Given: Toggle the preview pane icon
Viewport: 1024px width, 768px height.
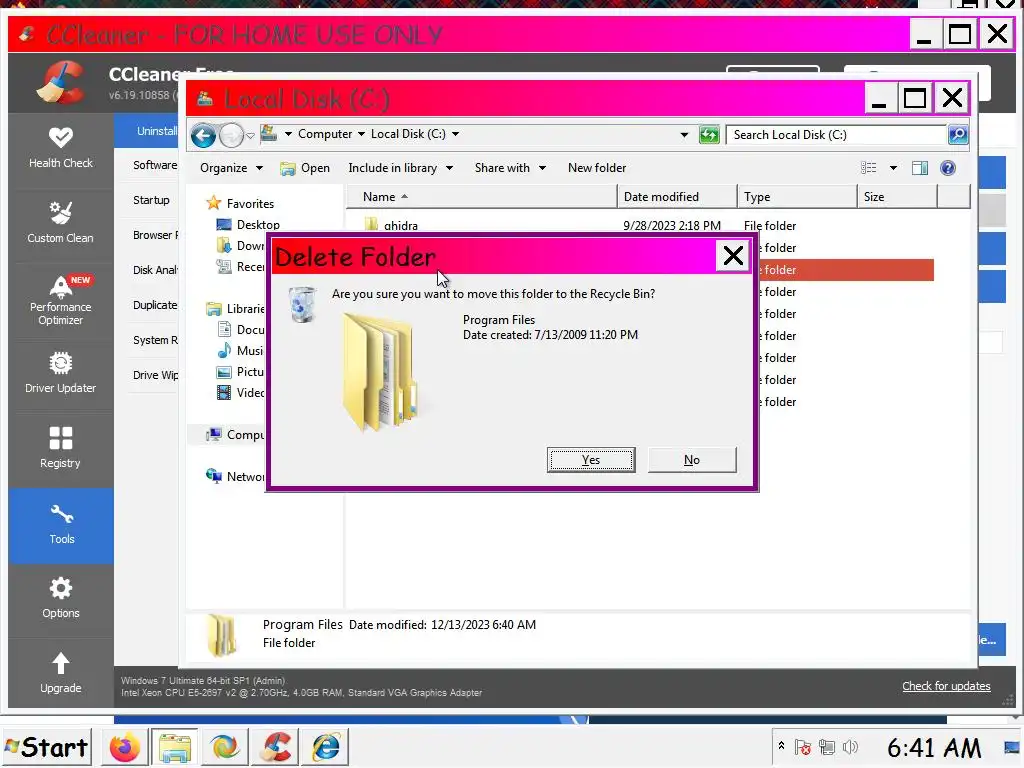Looking at the screenshot, I should tap(920, 168).
